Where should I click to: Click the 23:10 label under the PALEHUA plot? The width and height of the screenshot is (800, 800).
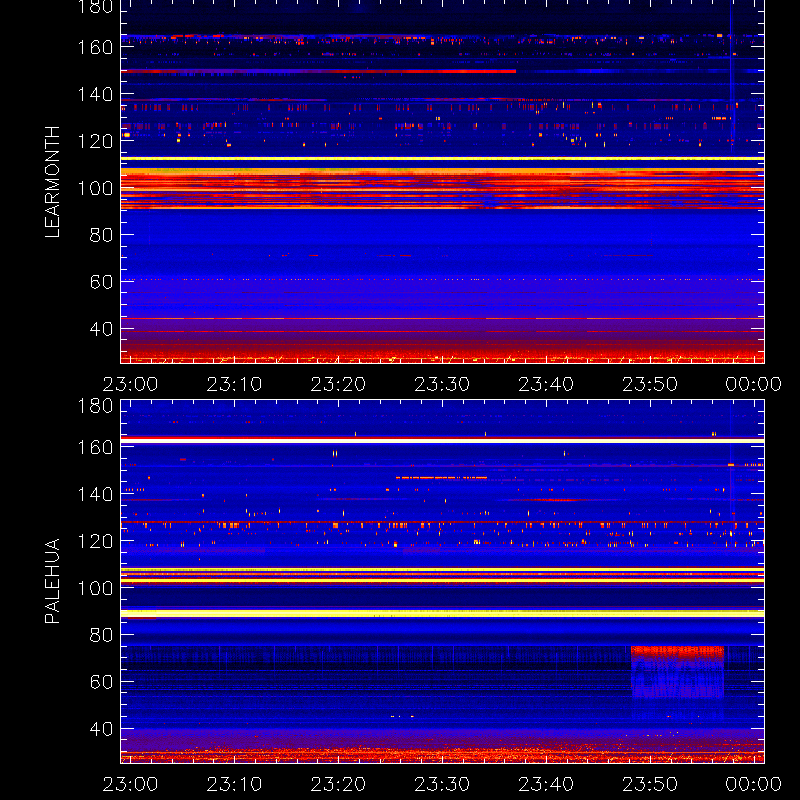234,784
